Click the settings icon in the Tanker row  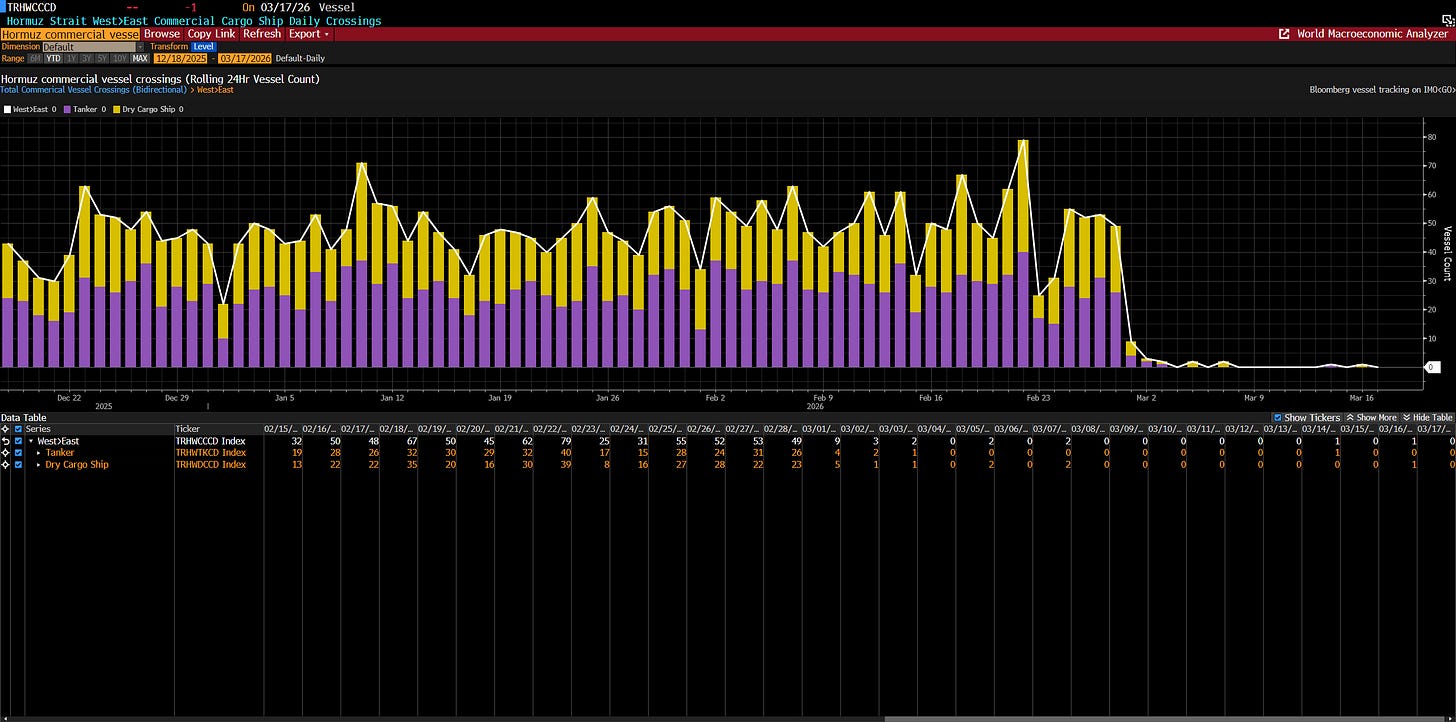click(6, 453)
